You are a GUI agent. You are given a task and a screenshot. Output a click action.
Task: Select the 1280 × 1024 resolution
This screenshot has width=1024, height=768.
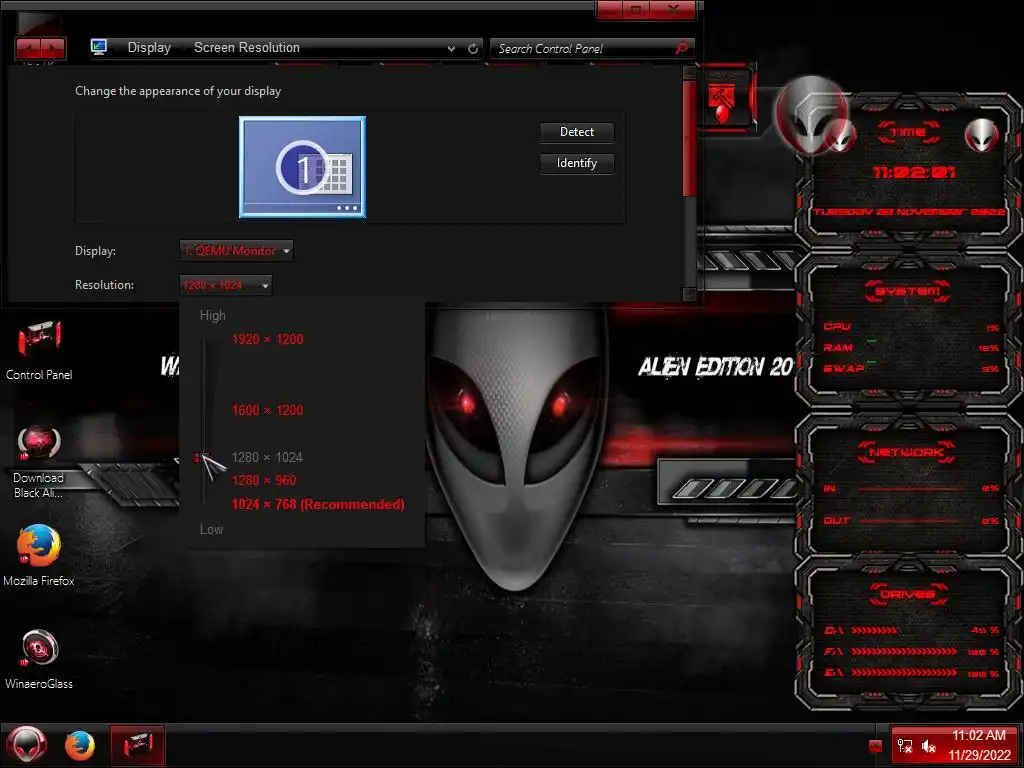(268, 458)
